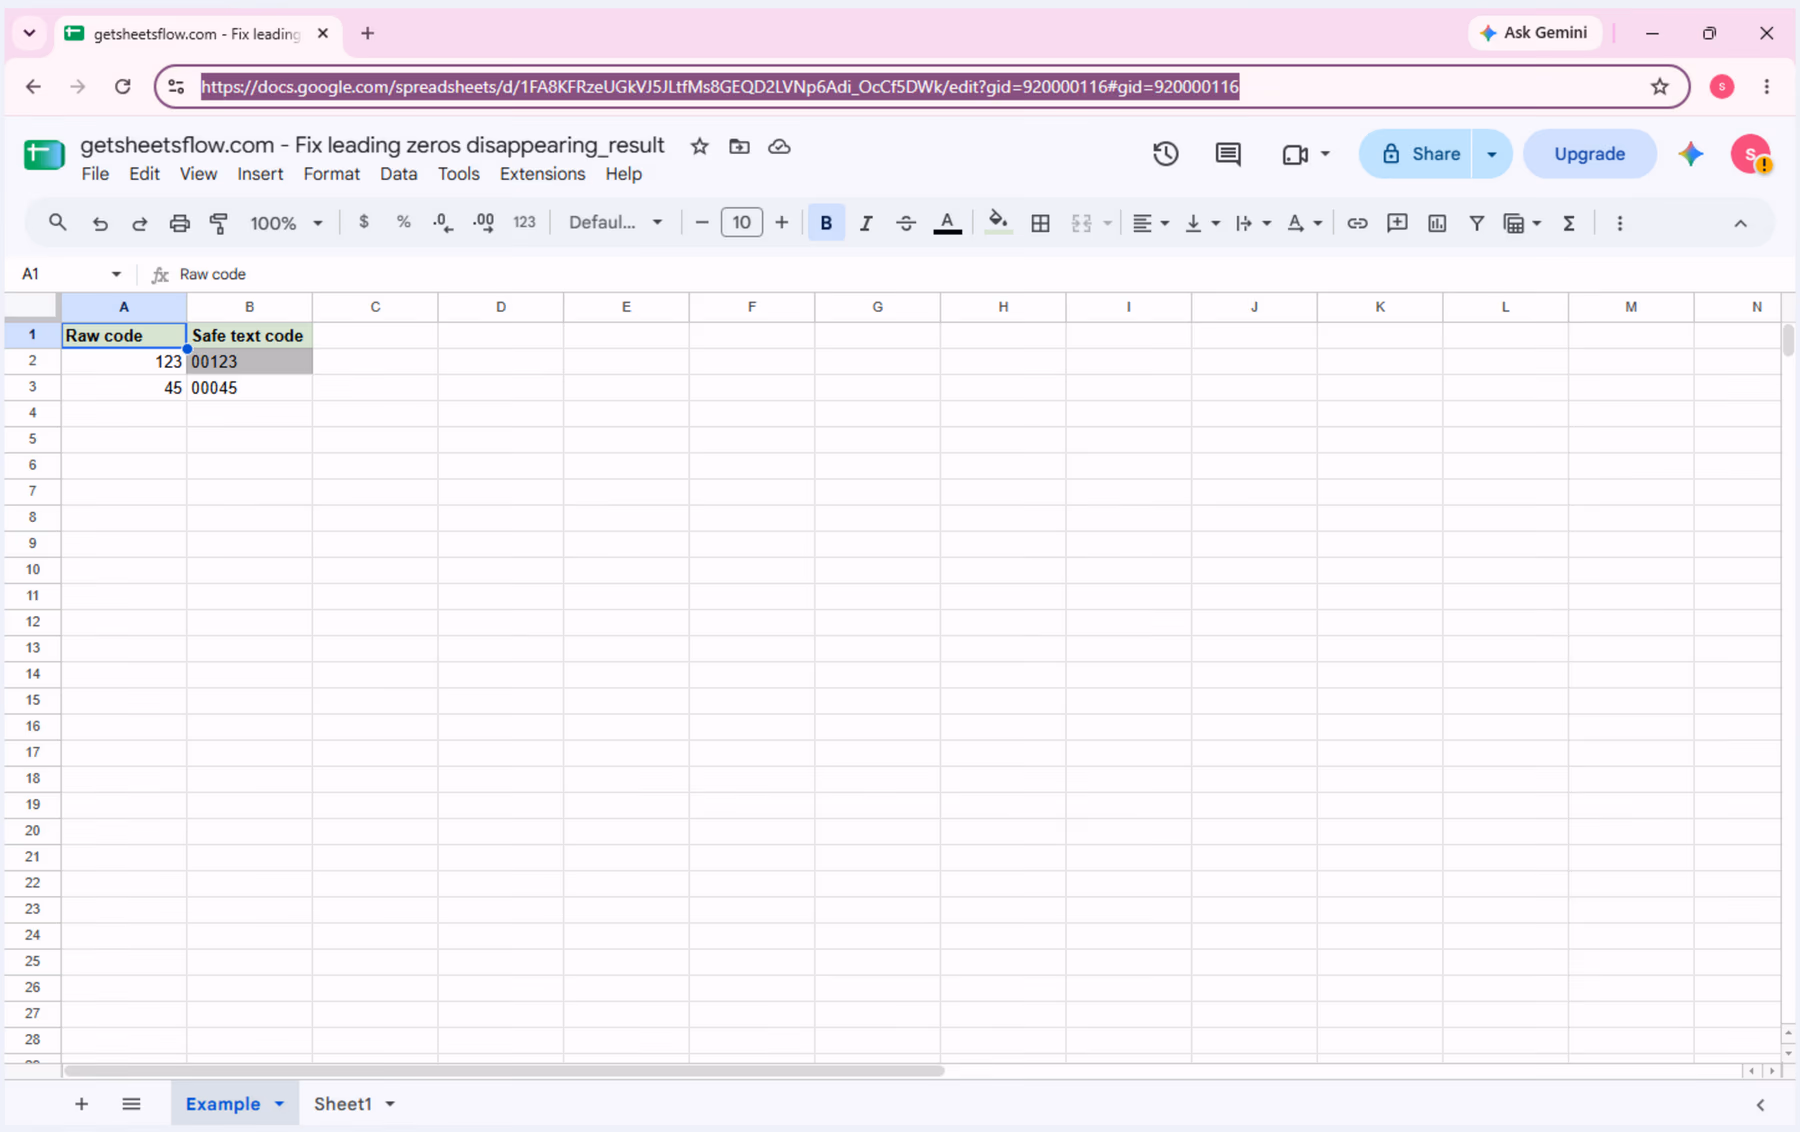Click the print icon
The width and height of the screenshot is (1800, 1132).
pyautogui.click(x=179, y=223)
